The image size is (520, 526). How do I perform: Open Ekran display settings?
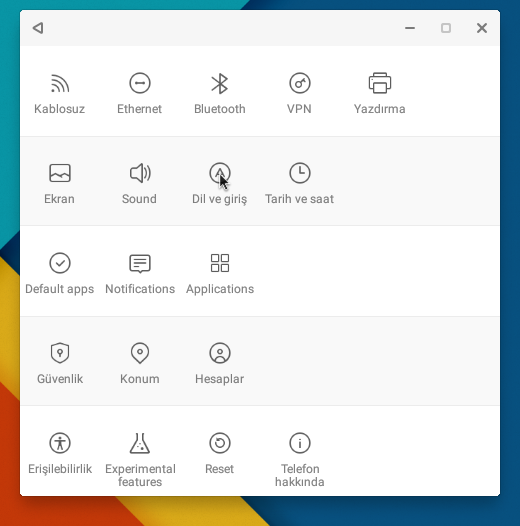tap(60, 183)
